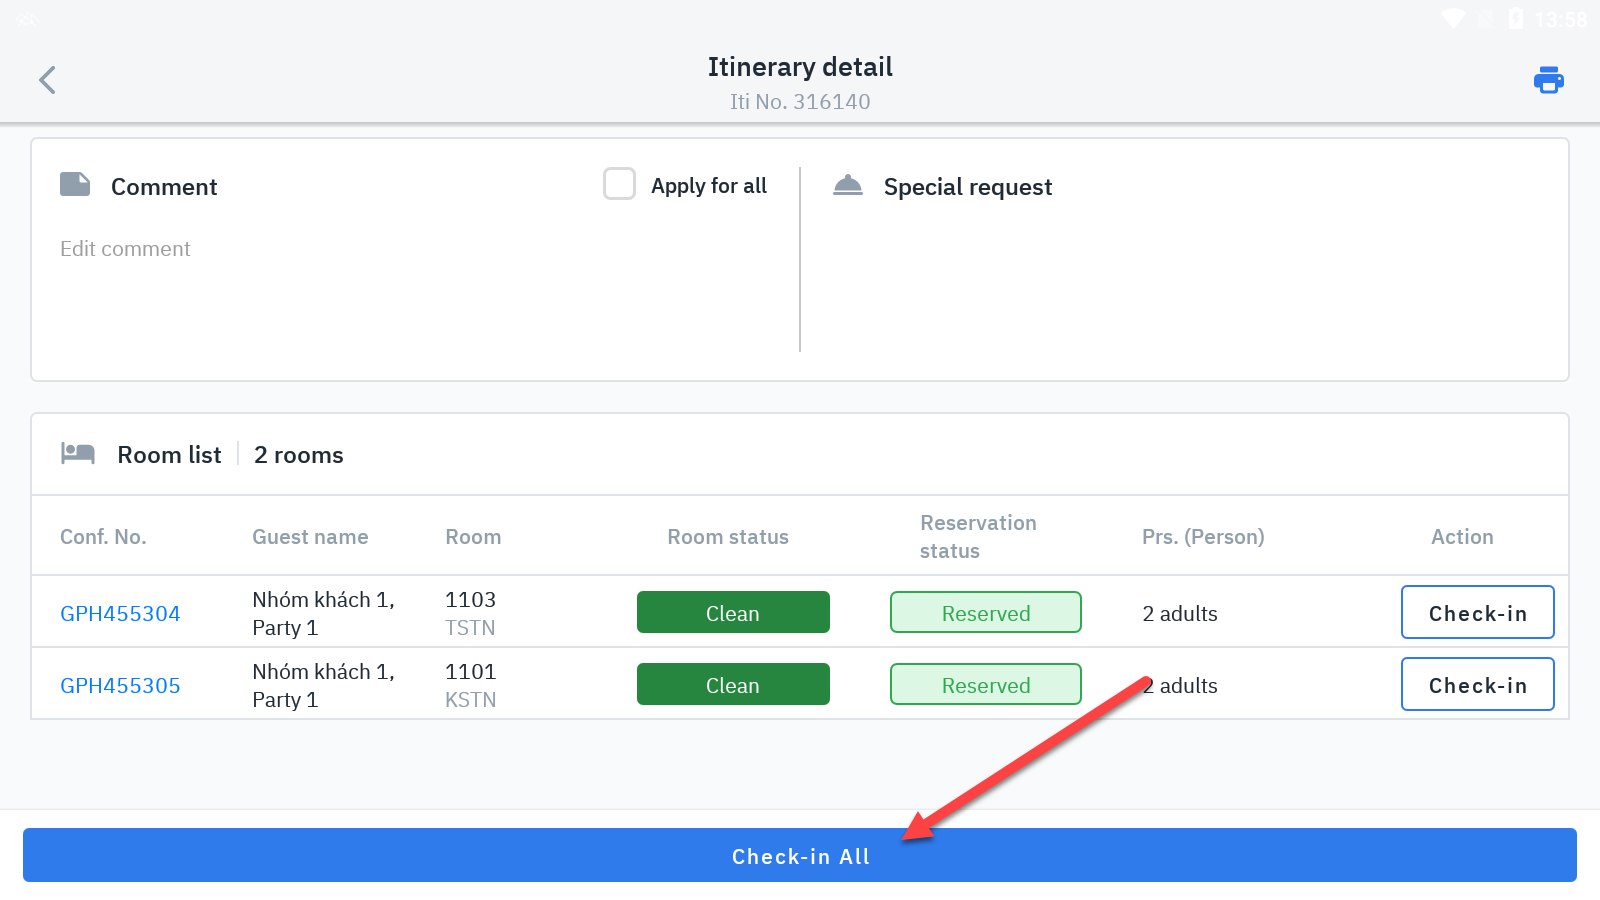Click the Special request bell icon
The width and height of the screenshot is (1600, 900).
(x=848, y=185)
